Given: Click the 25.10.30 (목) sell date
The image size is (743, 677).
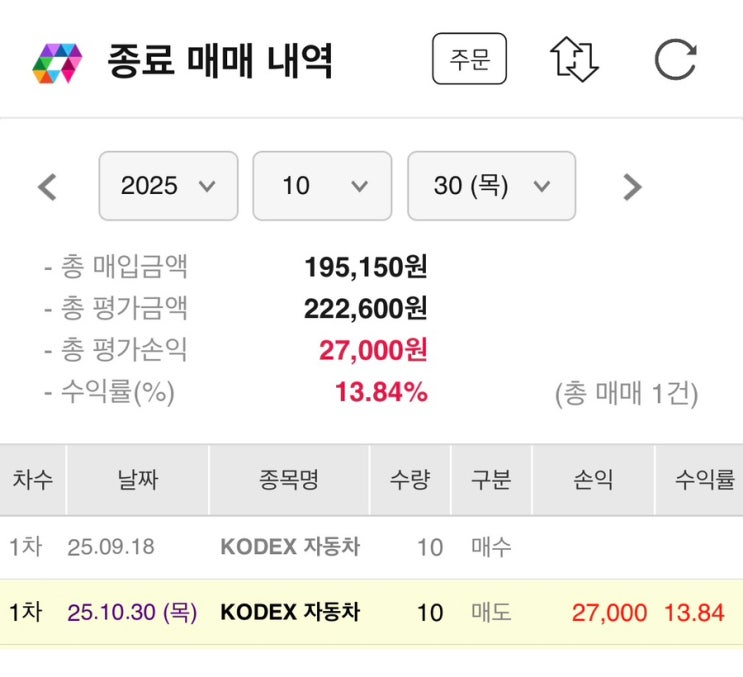Looking at the screenshot, I should coord(132,612).
